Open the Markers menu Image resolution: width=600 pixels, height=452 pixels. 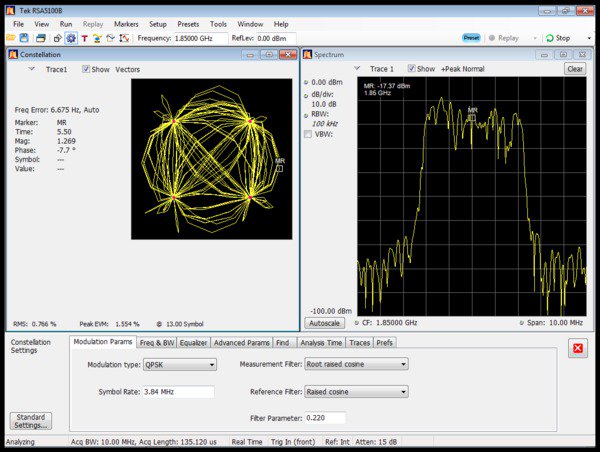point(126,23)
